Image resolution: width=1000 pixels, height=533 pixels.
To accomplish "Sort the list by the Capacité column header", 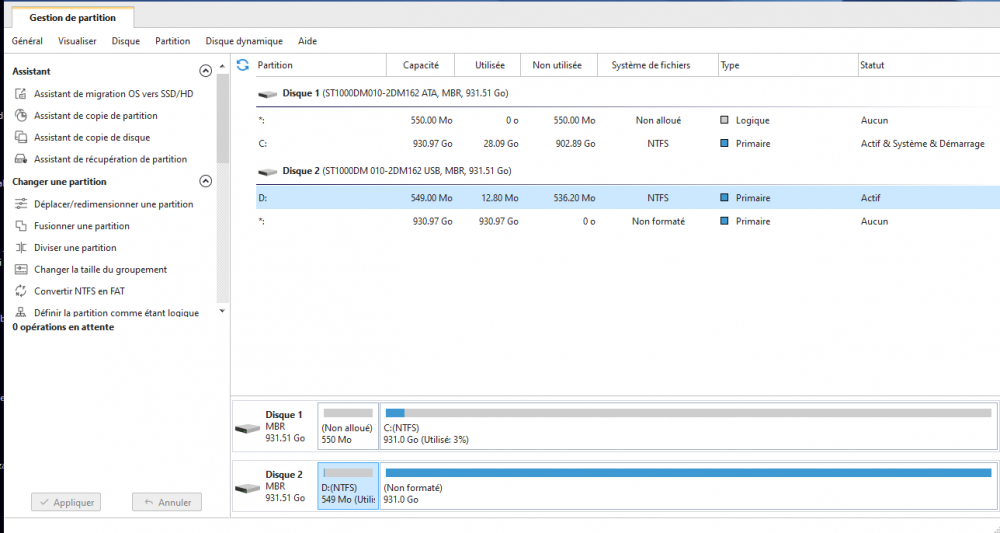I will coord(420,65).
